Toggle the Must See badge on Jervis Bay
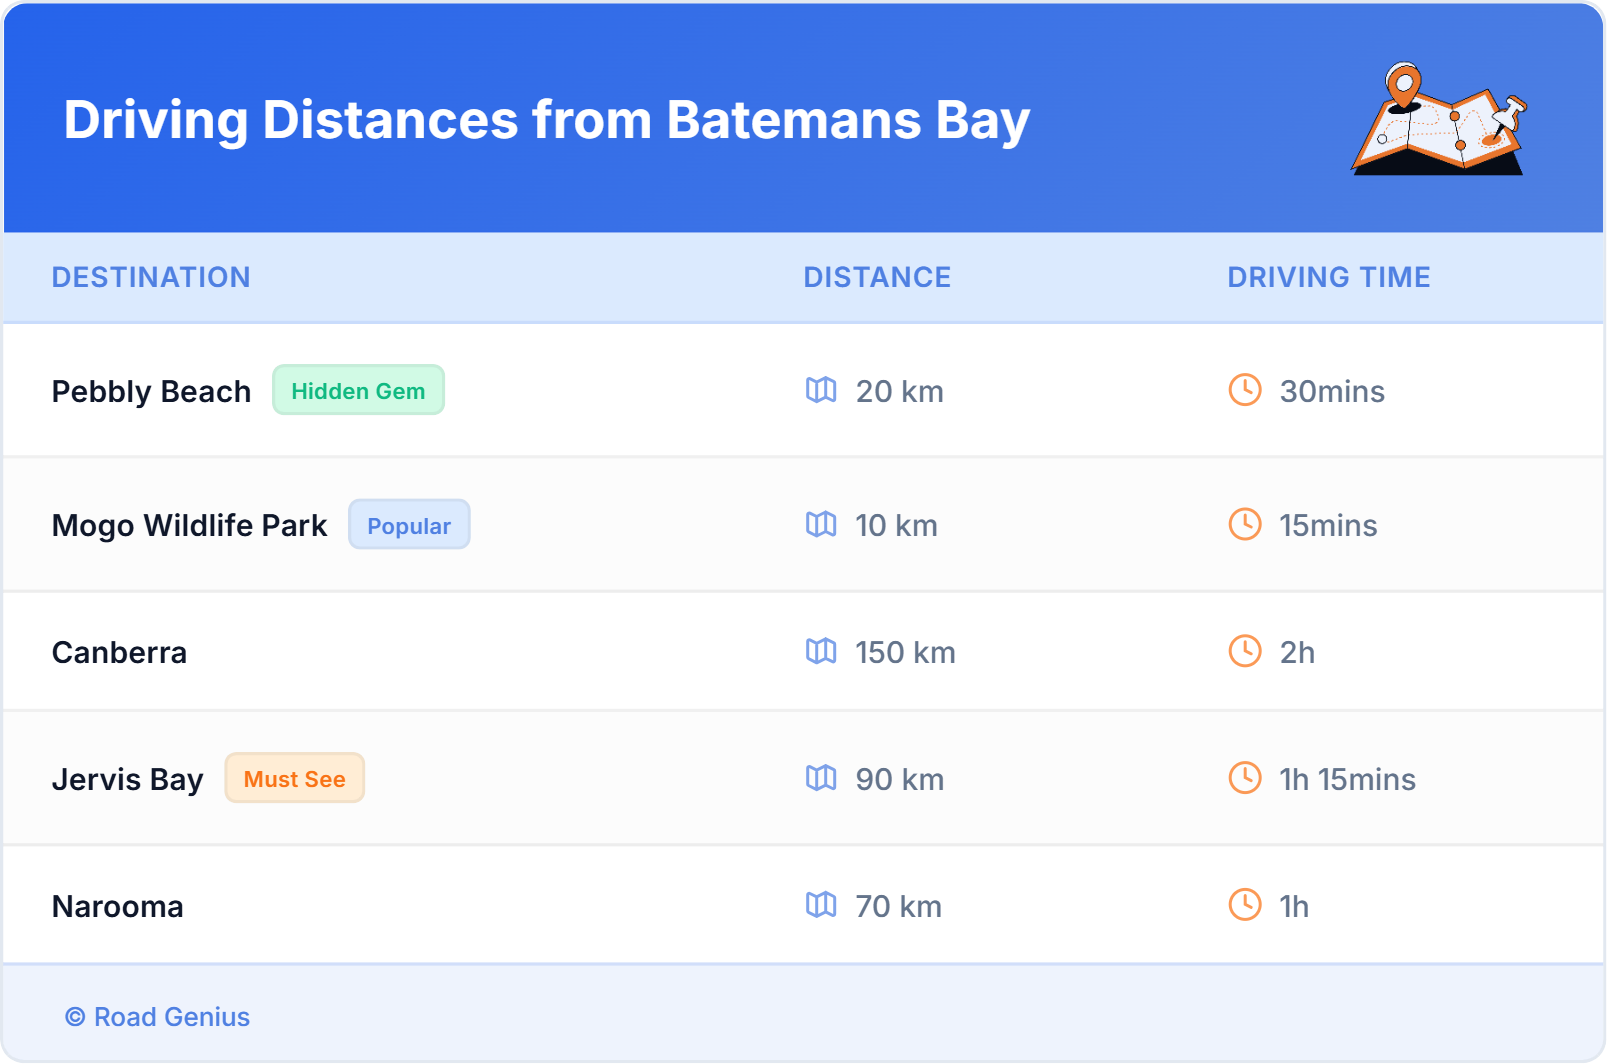Image resolution: width=1608 pixels, height=1064 pixels. click(x=294, y=778)
